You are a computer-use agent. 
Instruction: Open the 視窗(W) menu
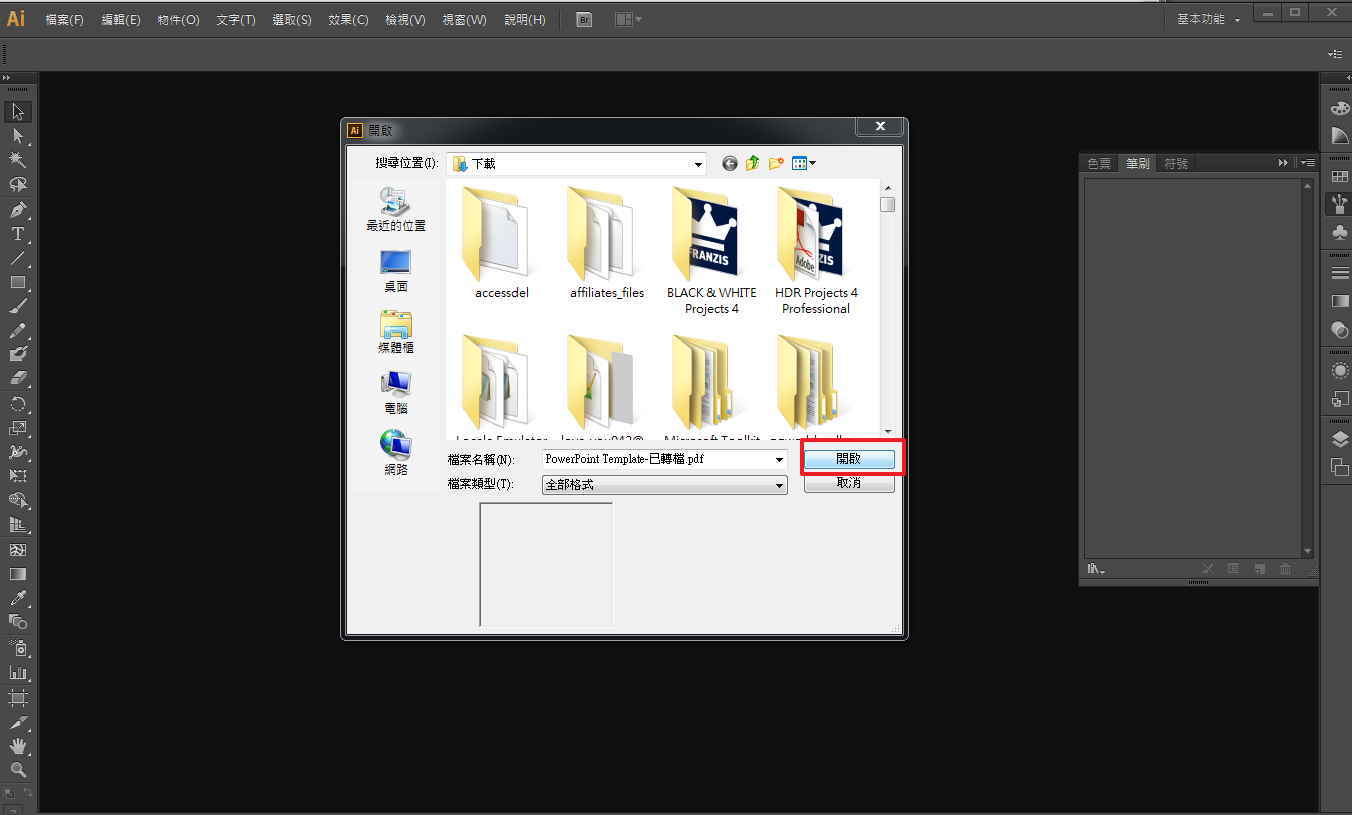click(x=464, y=20)
